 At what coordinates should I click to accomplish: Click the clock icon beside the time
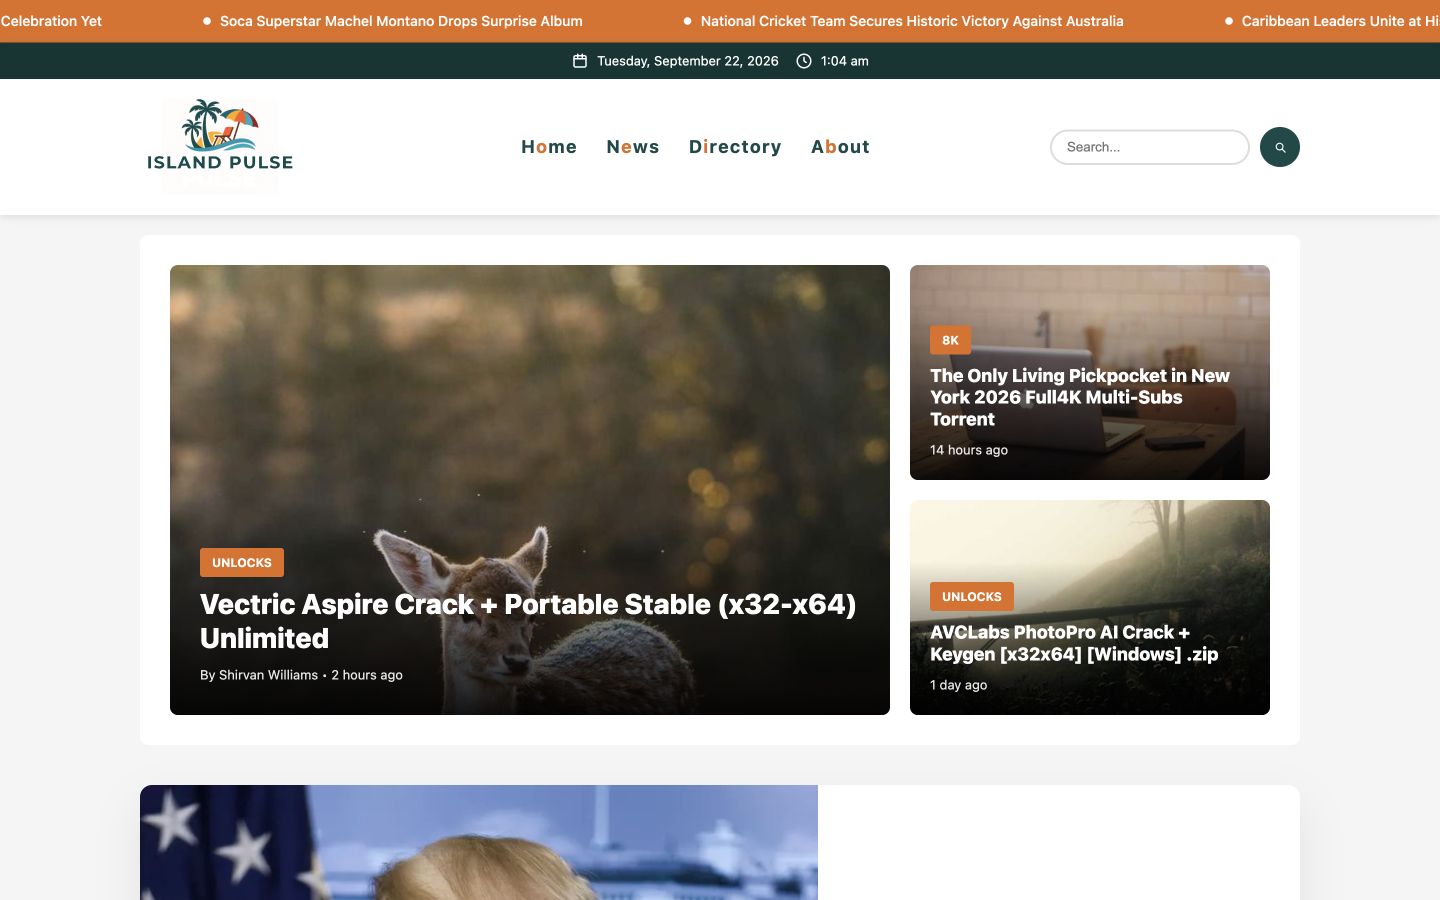tap(804, 61)
